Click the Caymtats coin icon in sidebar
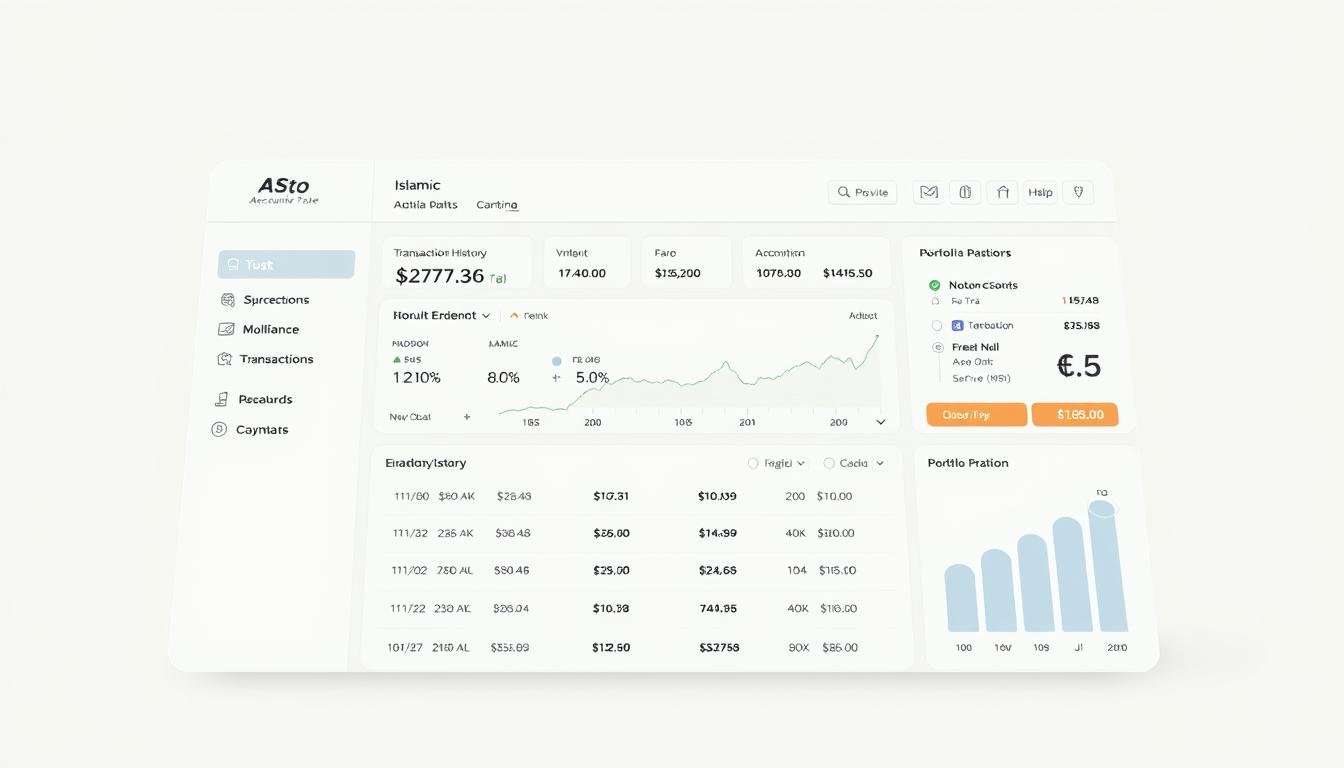The height and width of the screenshot is (768, 1344). tap(219, 429)
